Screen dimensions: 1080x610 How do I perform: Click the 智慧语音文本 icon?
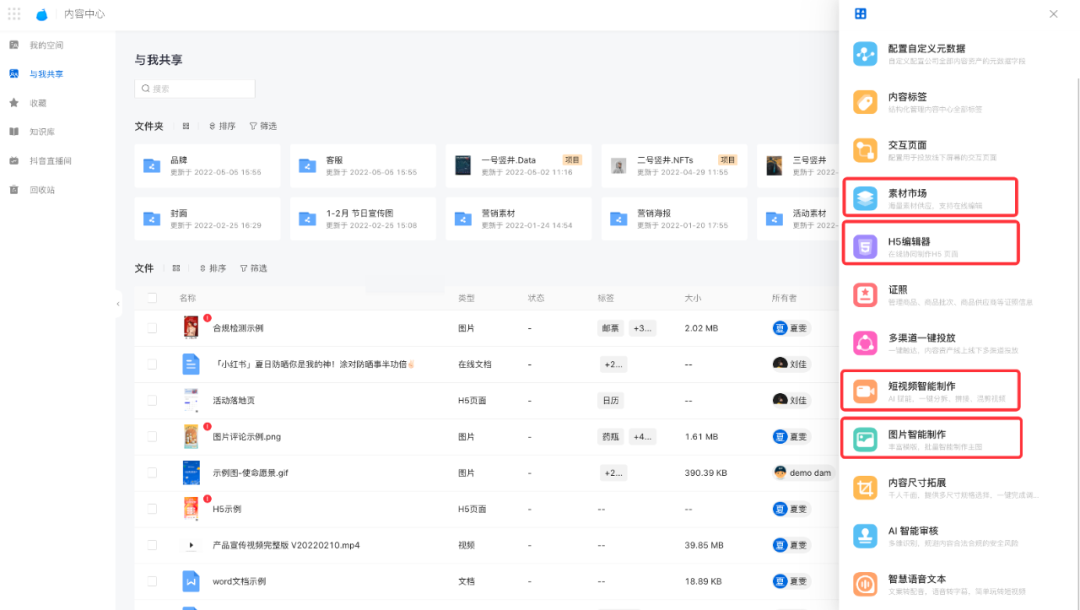tap(865, 584)
